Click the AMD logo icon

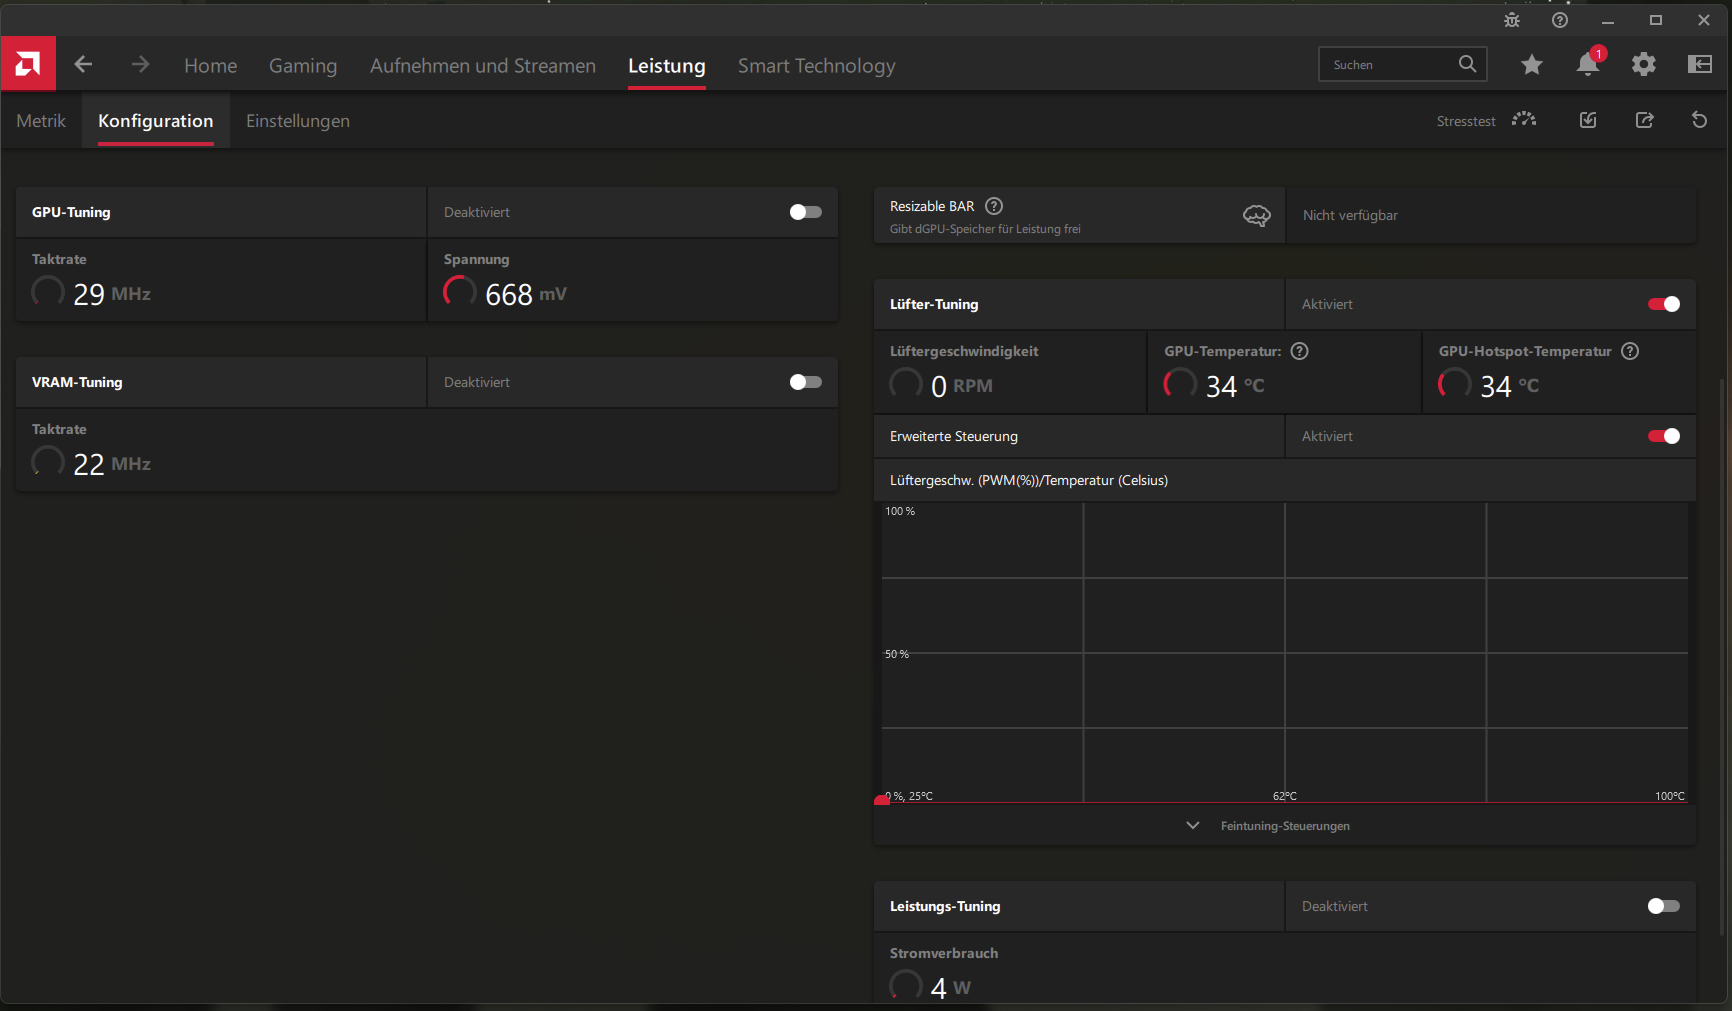28,65
